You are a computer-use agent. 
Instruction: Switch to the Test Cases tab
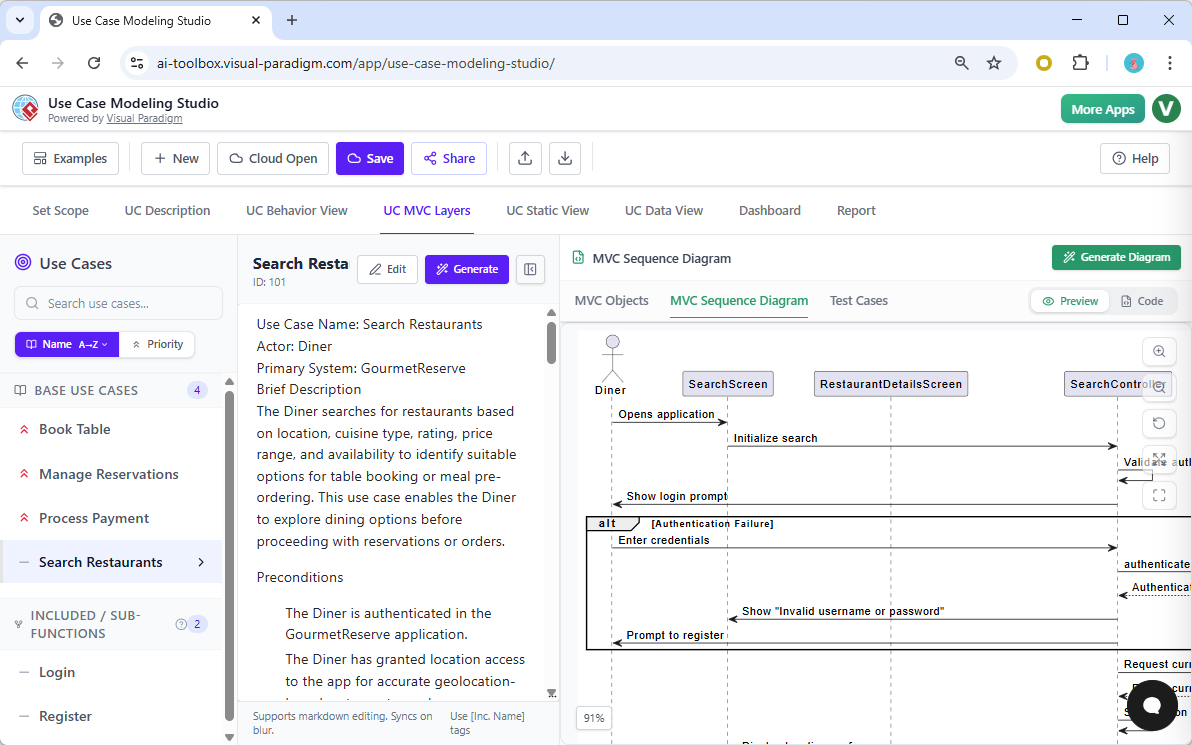click(858, 300)
